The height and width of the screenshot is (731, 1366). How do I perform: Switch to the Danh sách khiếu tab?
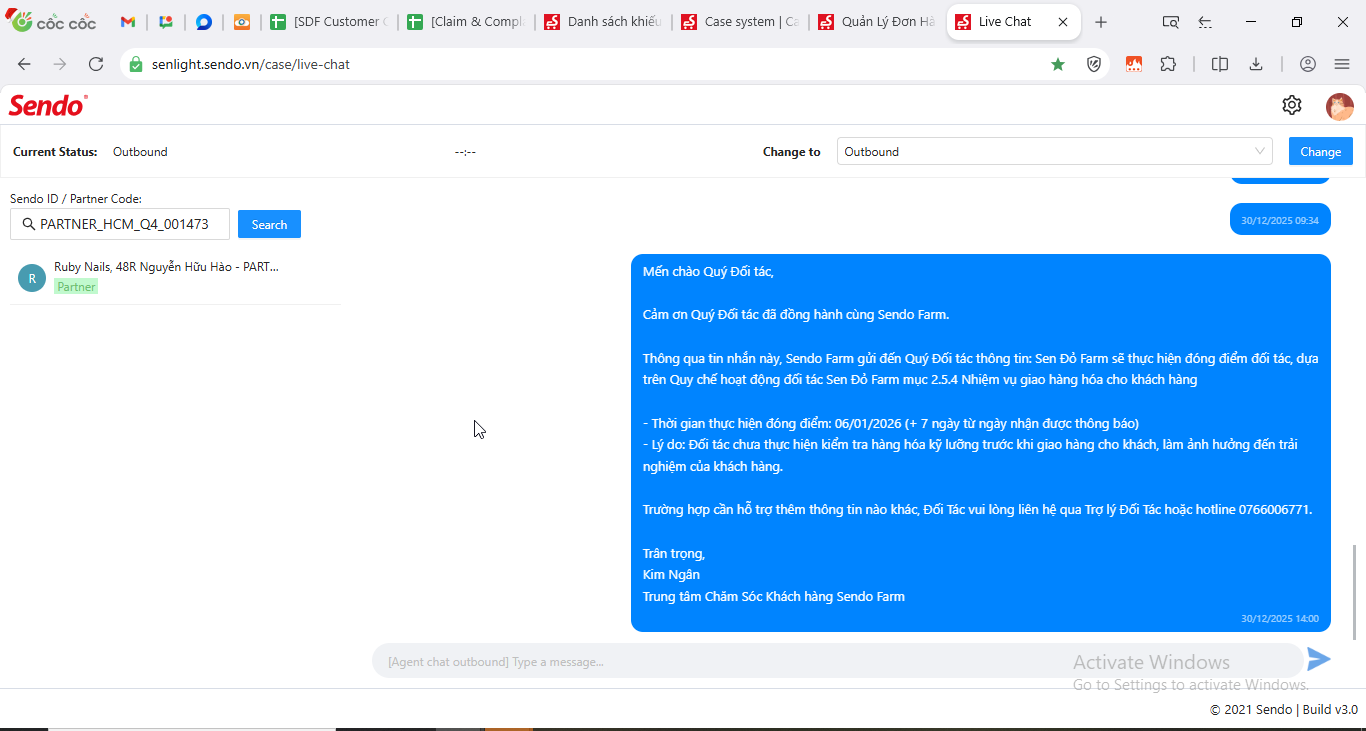[x=602, y=22]
